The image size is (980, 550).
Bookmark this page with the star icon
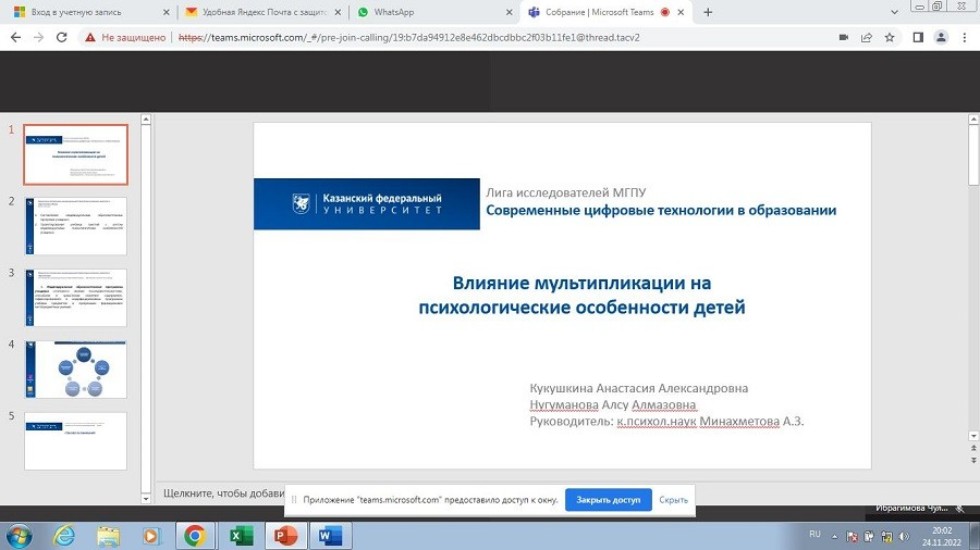pos(889,38)
